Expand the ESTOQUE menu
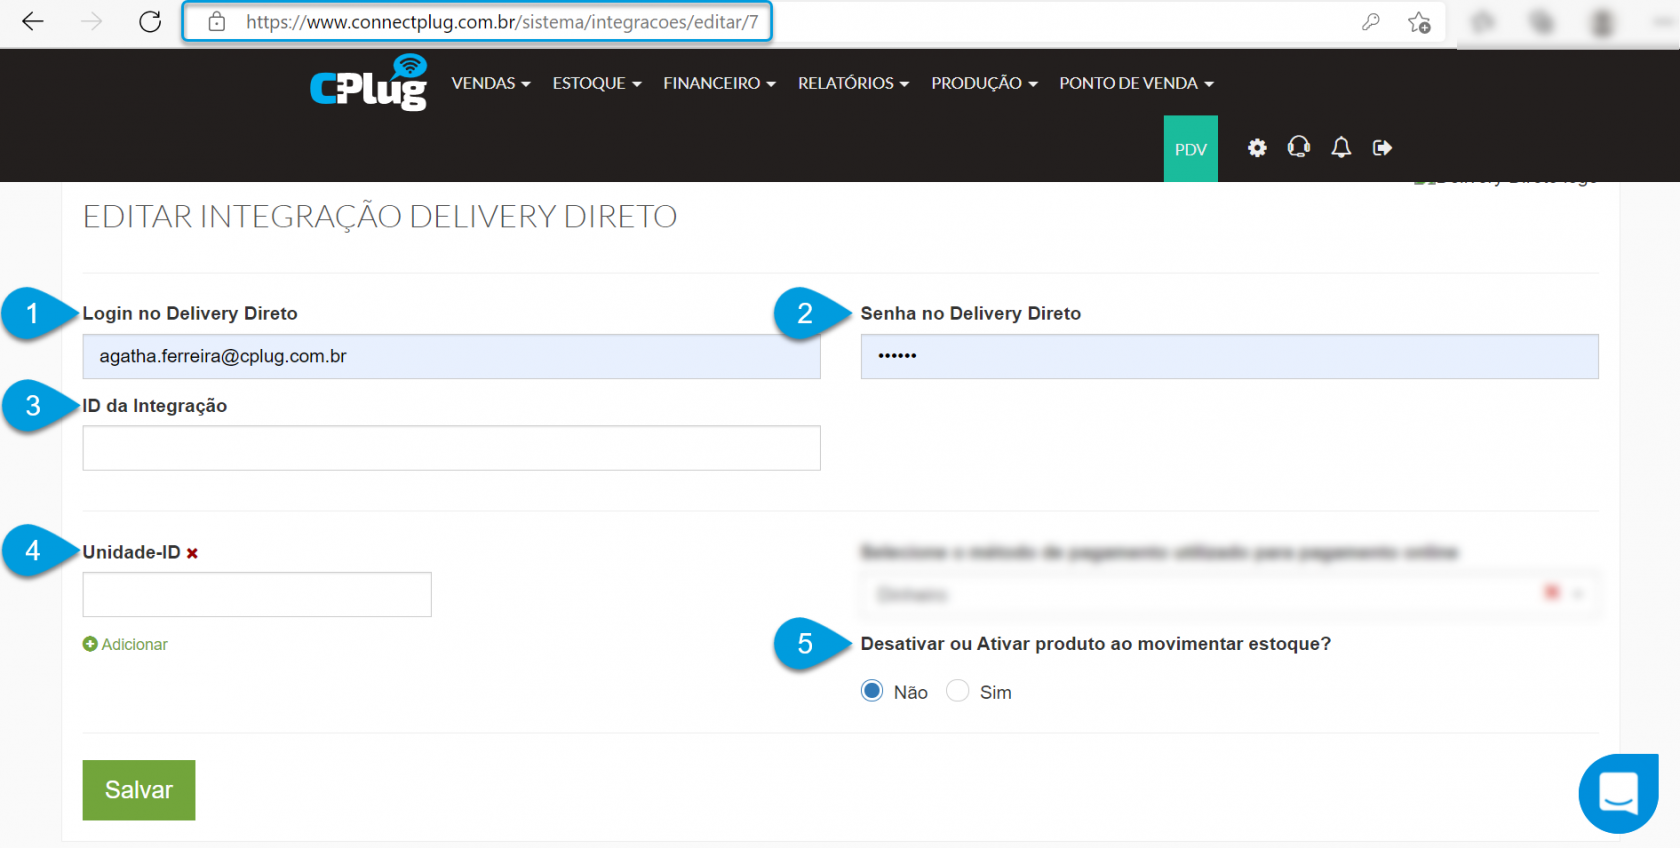This screenshot has height=848, width=1680. click(597, 83)
